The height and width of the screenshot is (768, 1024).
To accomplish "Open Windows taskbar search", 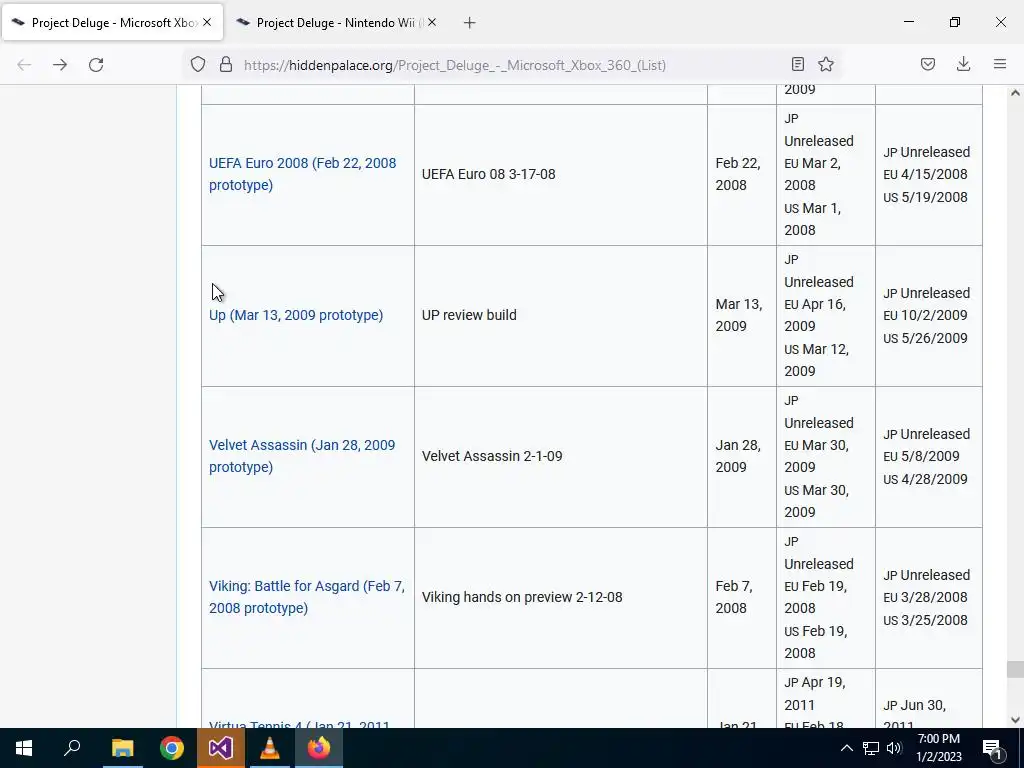I will click(x=72, y=748).
